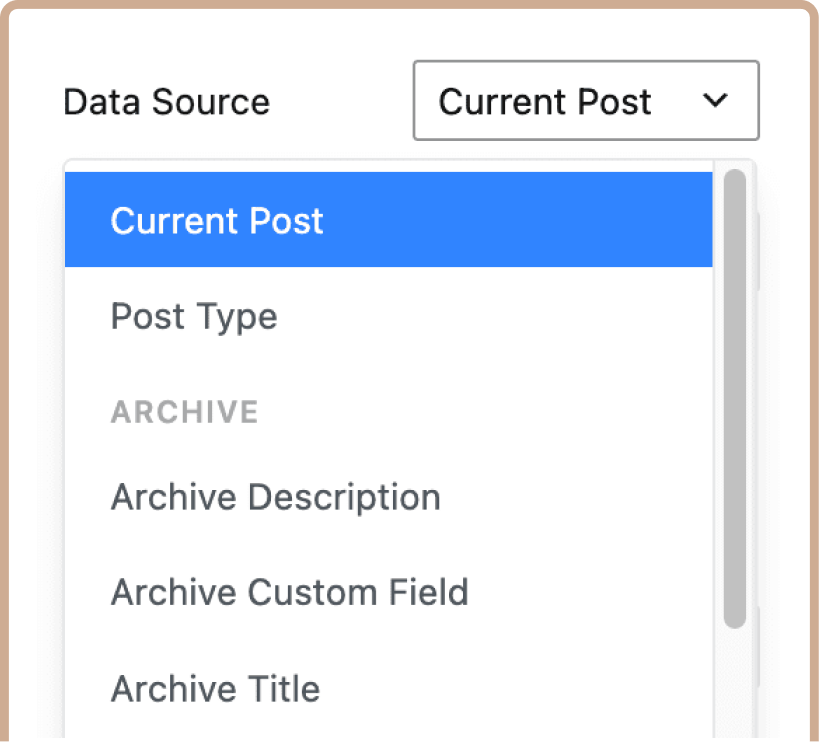Click the Data Source field label
819x742 pixels.
pos(167,101)
